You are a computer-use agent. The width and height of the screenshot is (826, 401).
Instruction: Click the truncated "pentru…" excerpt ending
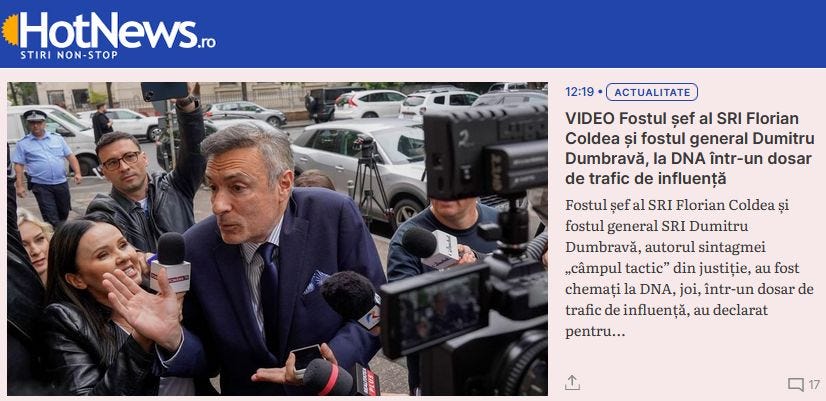(595, 332)
